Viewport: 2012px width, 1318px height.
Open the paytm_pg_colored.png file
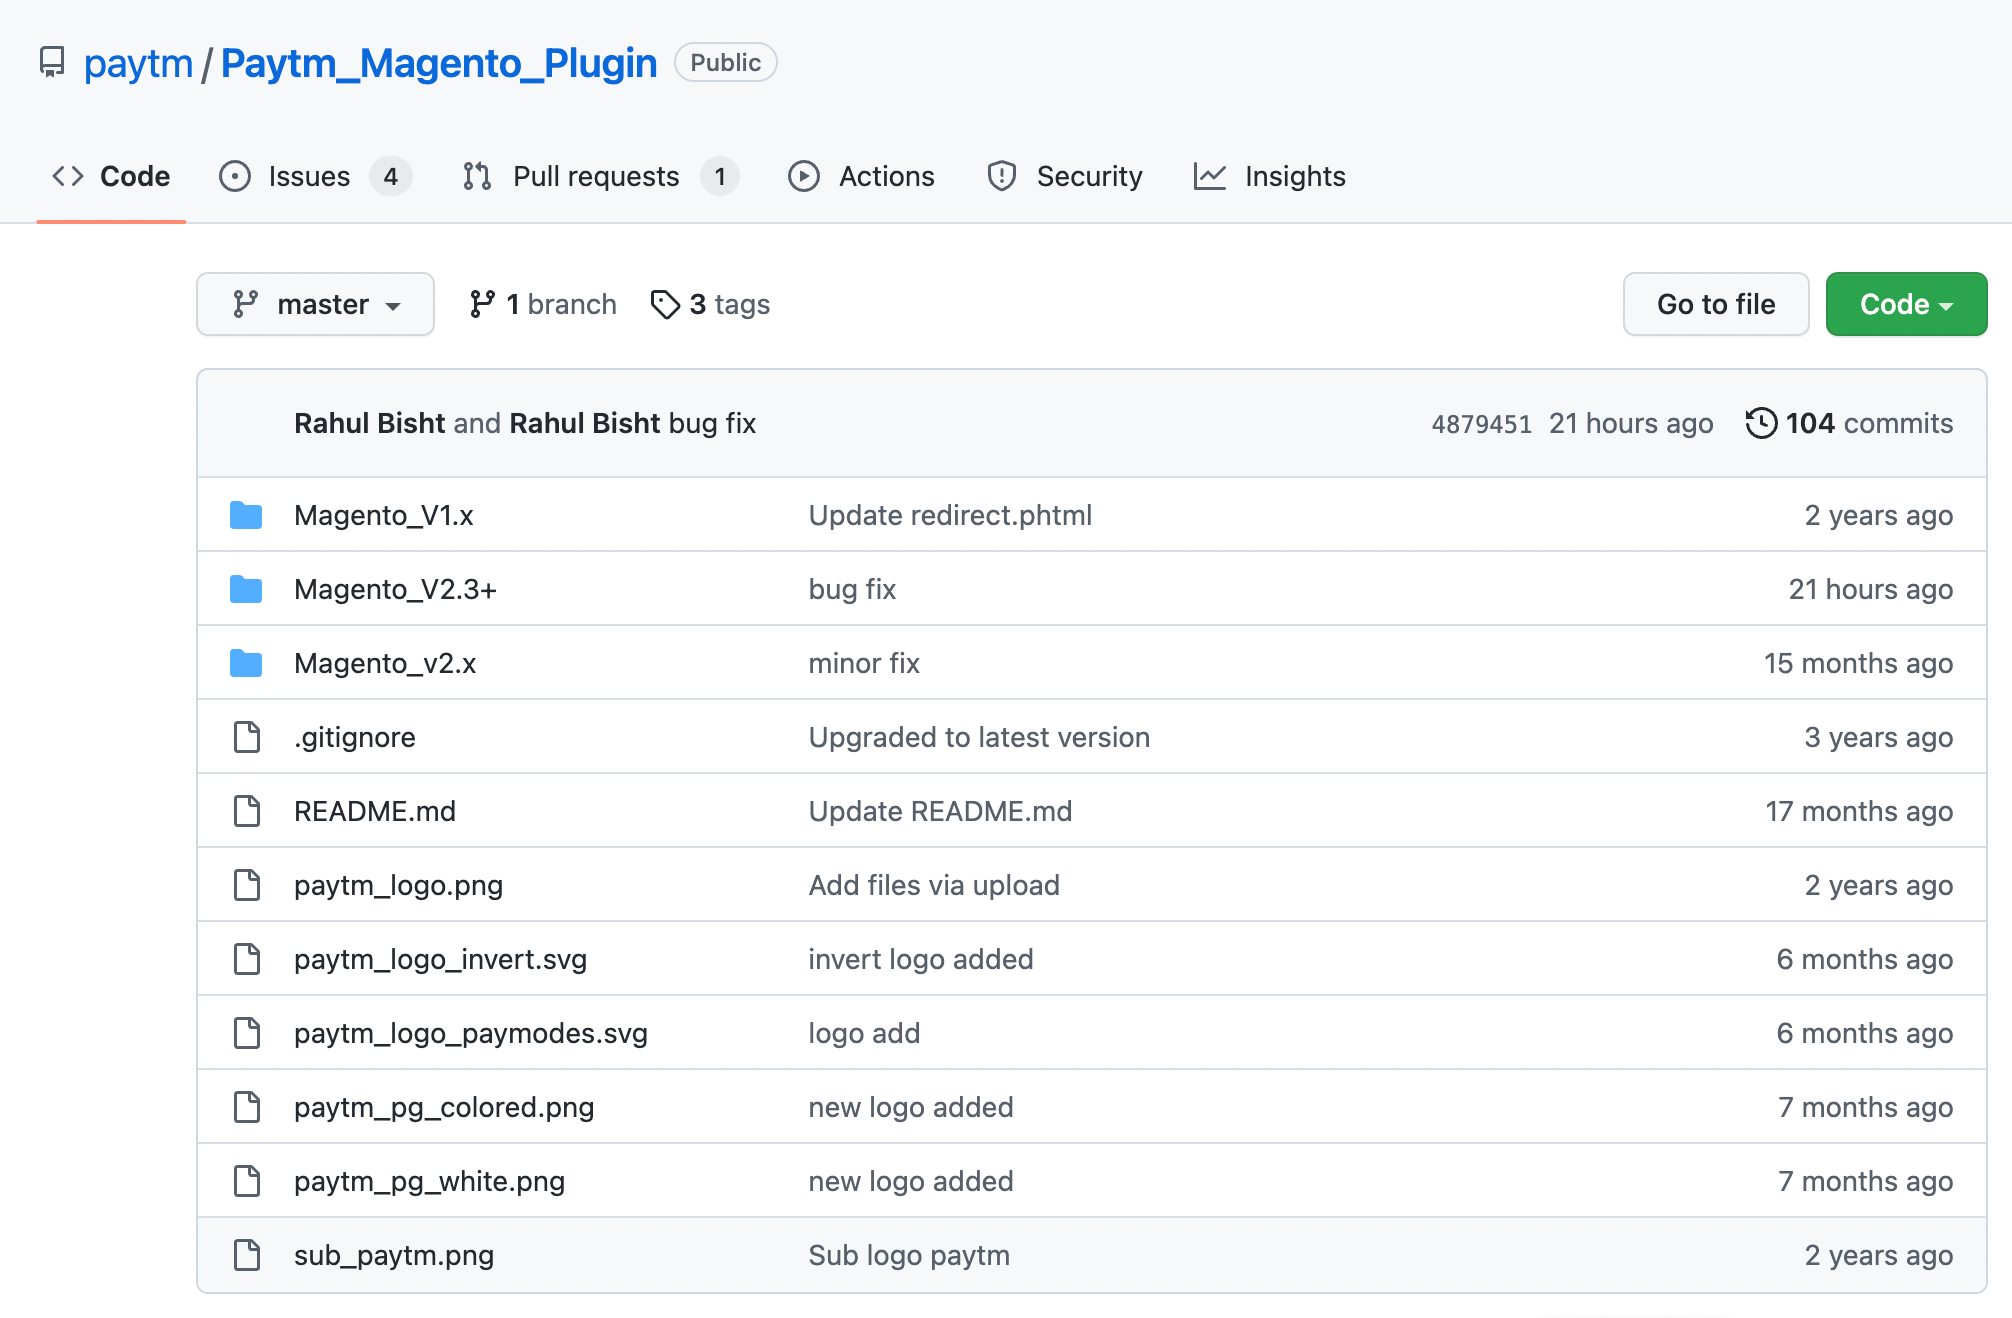(x=444, y=1107)
